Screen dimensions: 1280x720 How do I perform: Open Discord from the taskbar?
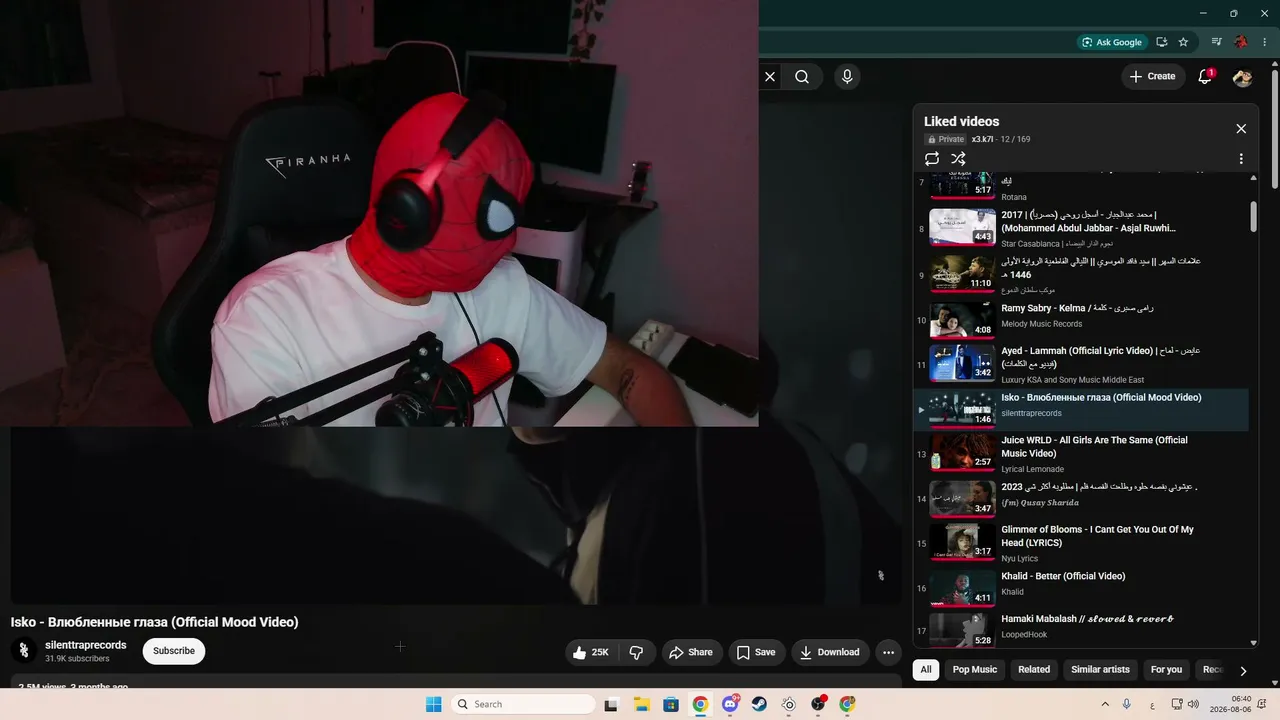pyautogui.click(x=730, y=704)
